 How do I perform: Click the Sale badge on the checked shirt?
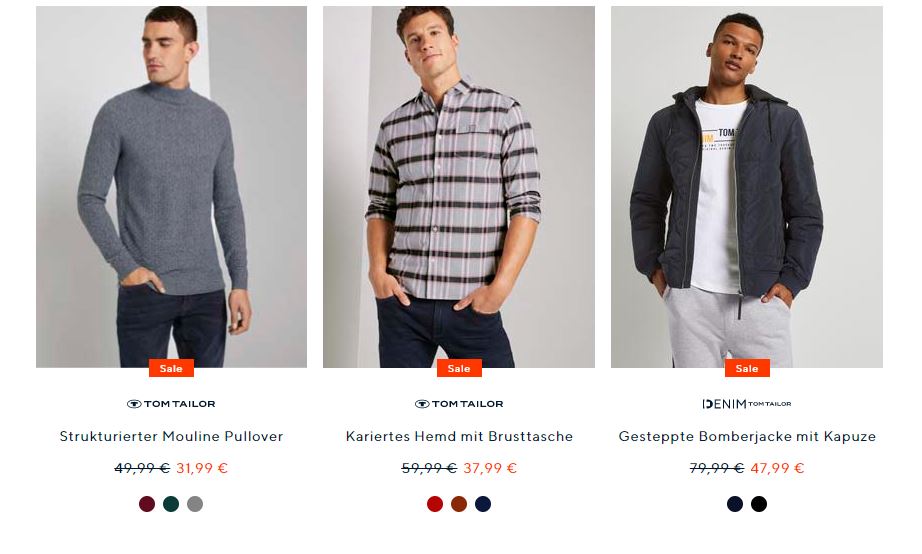(459, 368)
